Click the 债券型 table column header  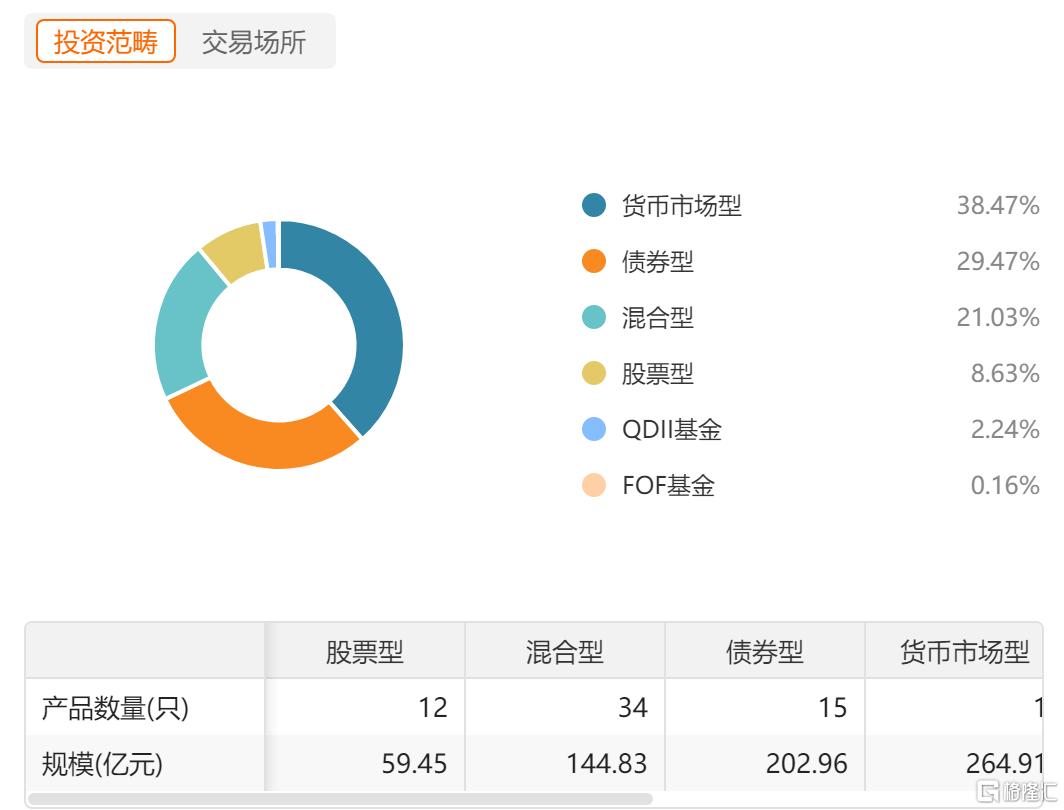765,652
